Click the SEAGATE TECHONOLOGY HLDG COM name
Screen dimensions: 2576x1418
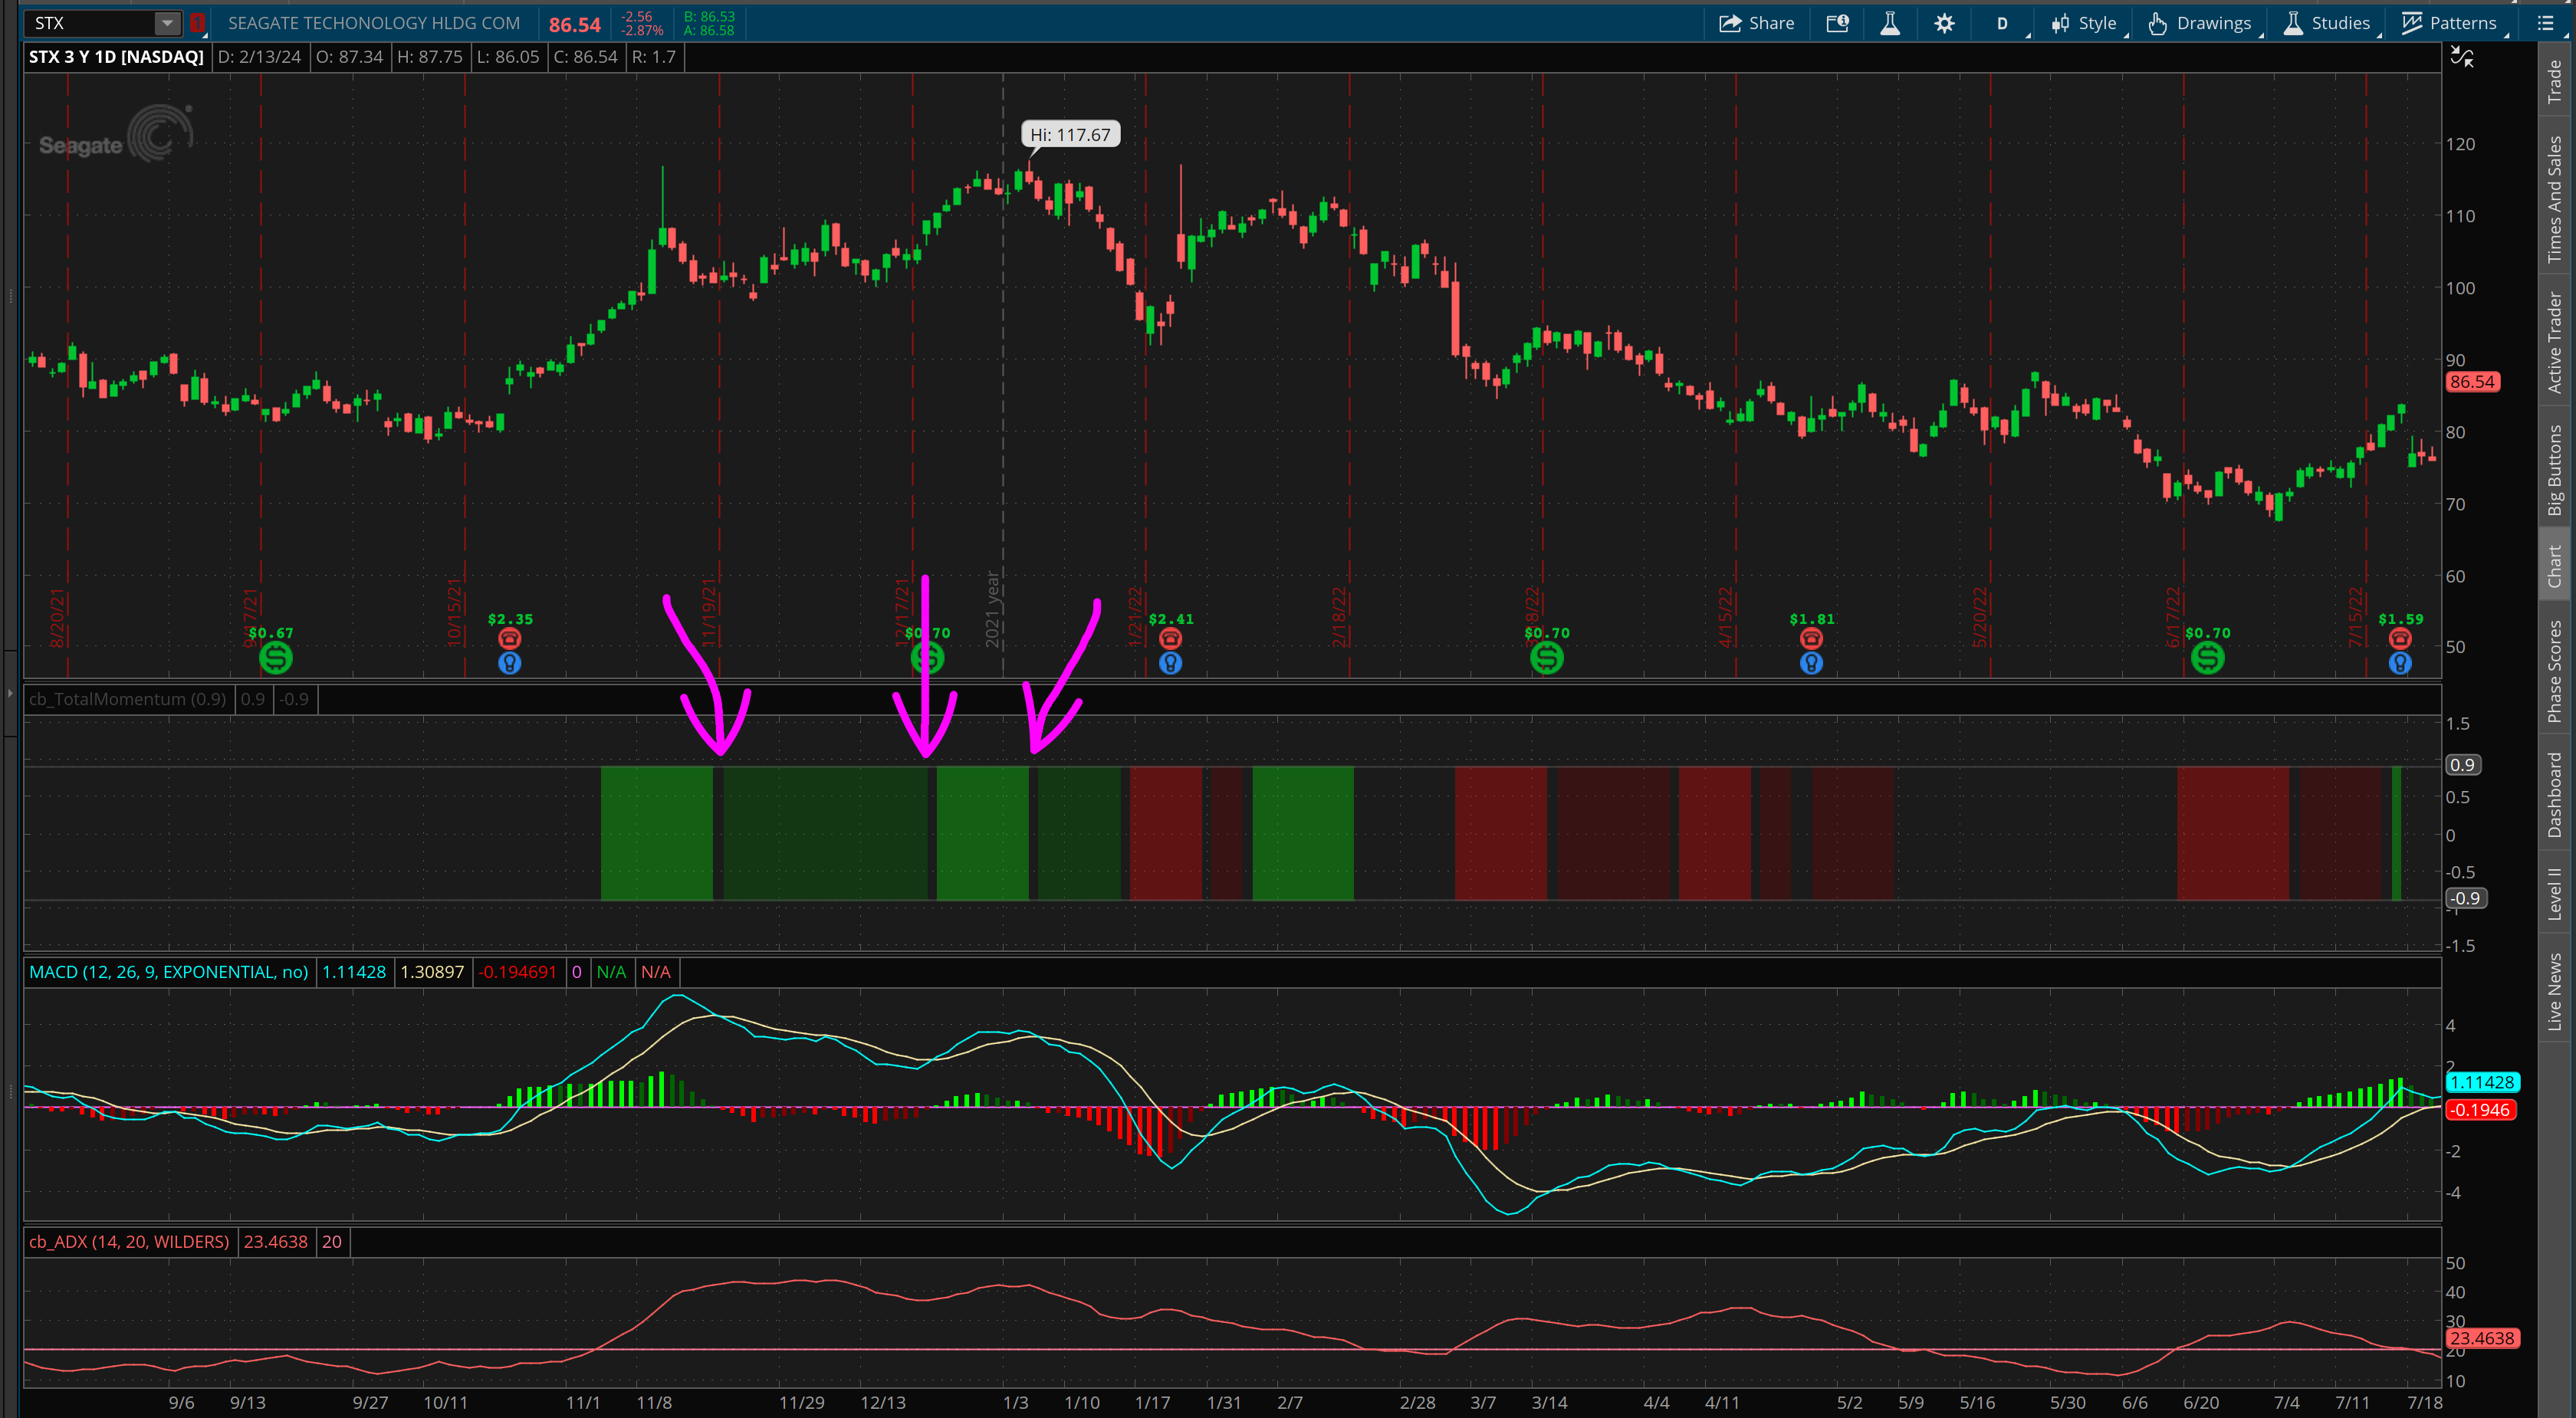coord(374,23)
